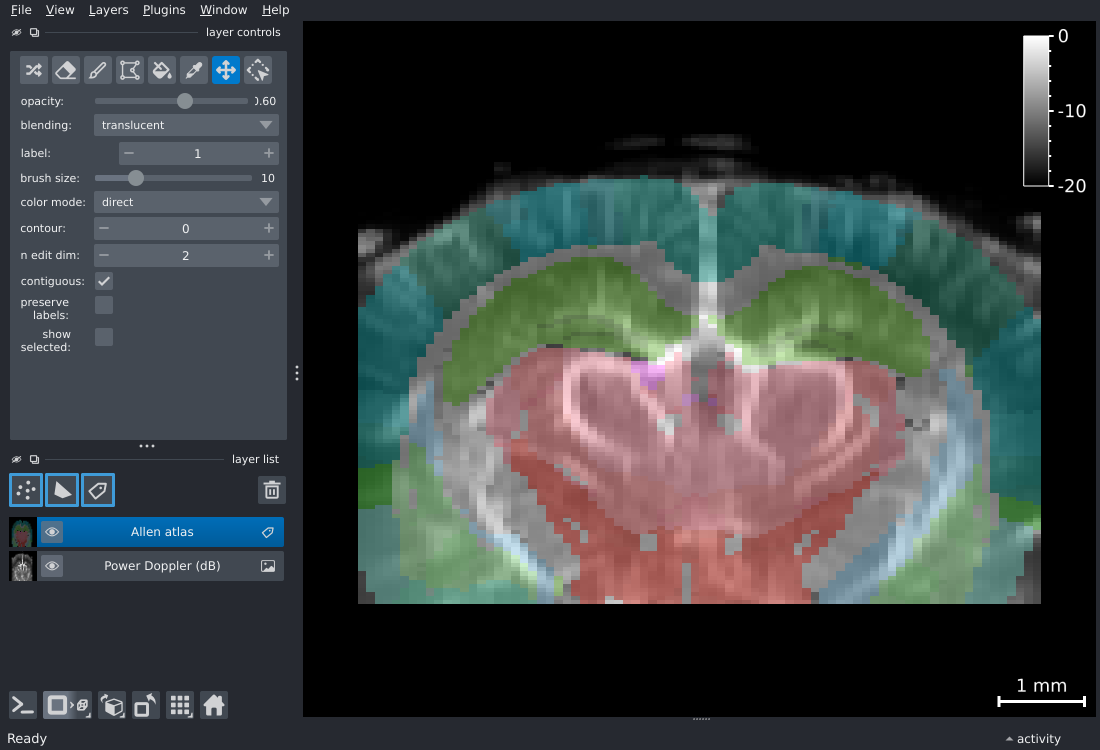The height and width of the screenshot is (750, 1100).
Task: Pick the color picker eyedropper tool
Action: [194, 70]
